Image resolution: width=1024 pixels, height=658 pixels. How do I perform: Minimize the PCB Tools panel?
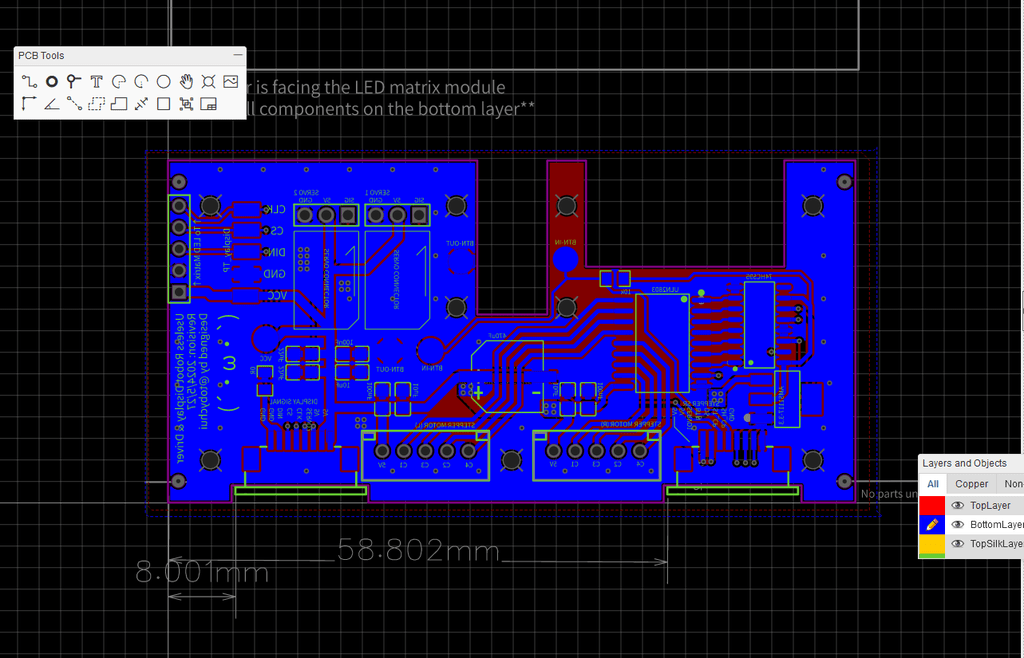click(x=238, y=55)
